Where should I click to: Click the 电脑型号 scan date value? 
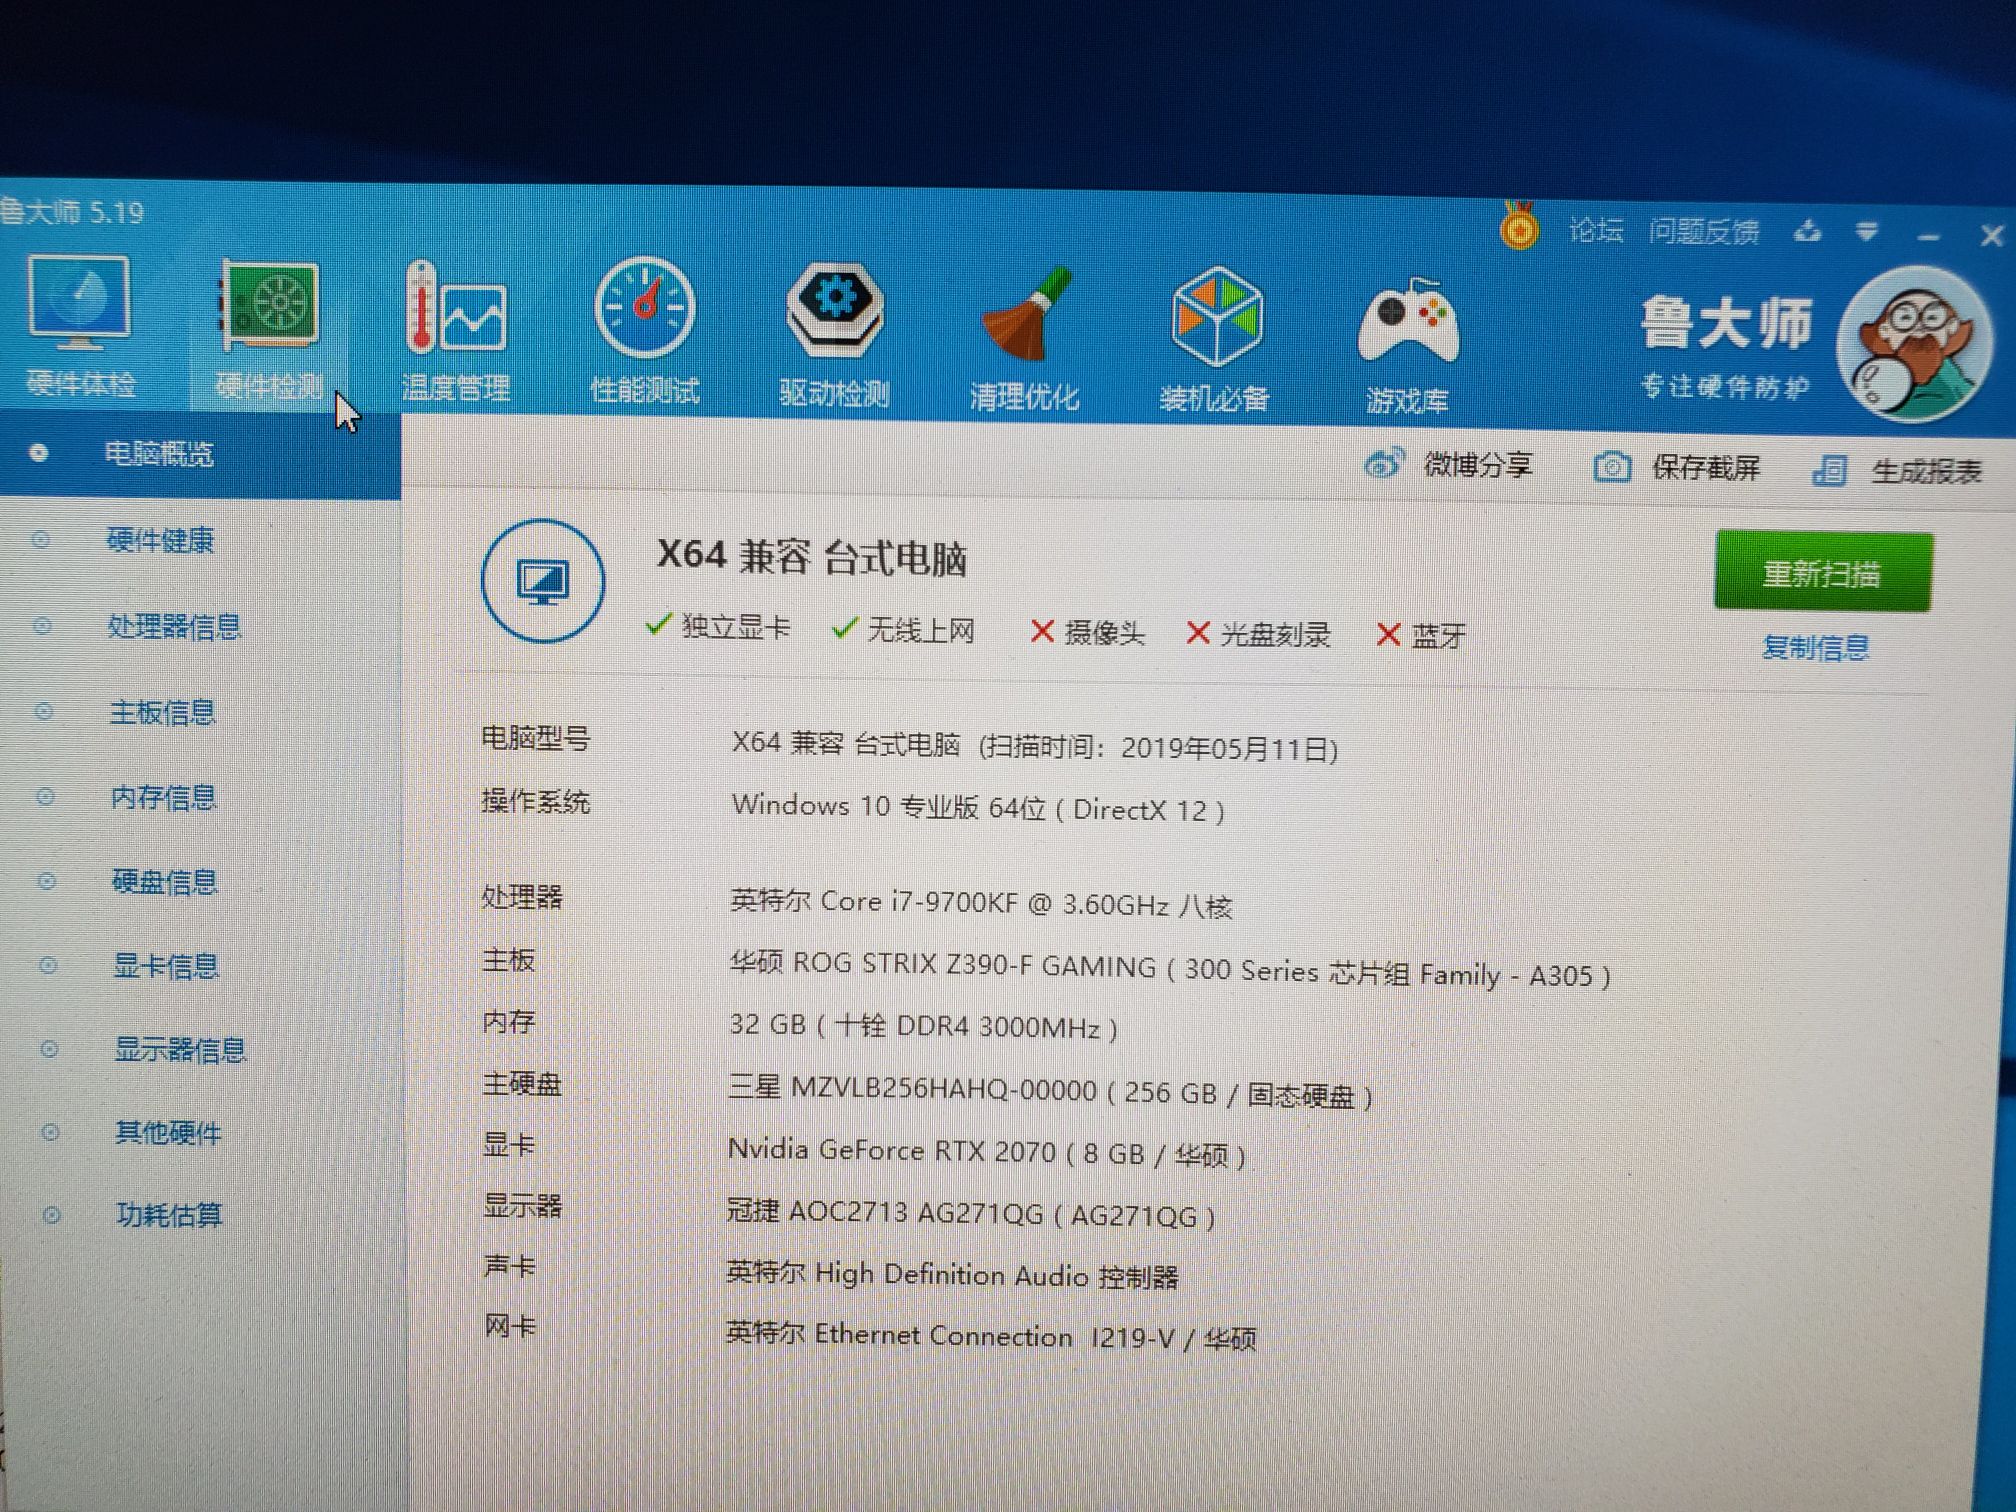pyautogui.click(x=1035, y=746)
